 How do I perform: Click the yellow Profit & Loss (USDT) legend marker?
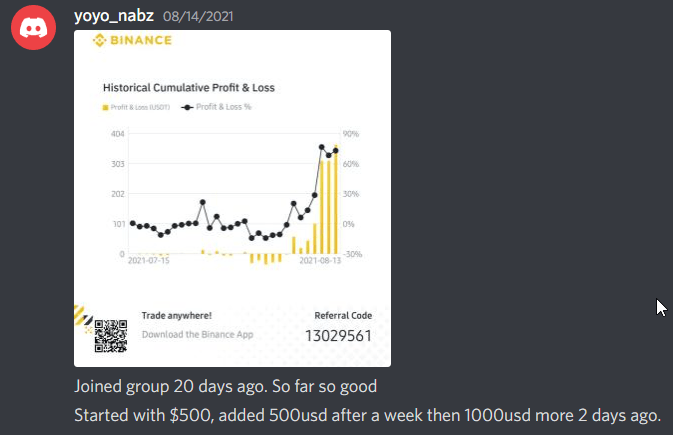106,106
